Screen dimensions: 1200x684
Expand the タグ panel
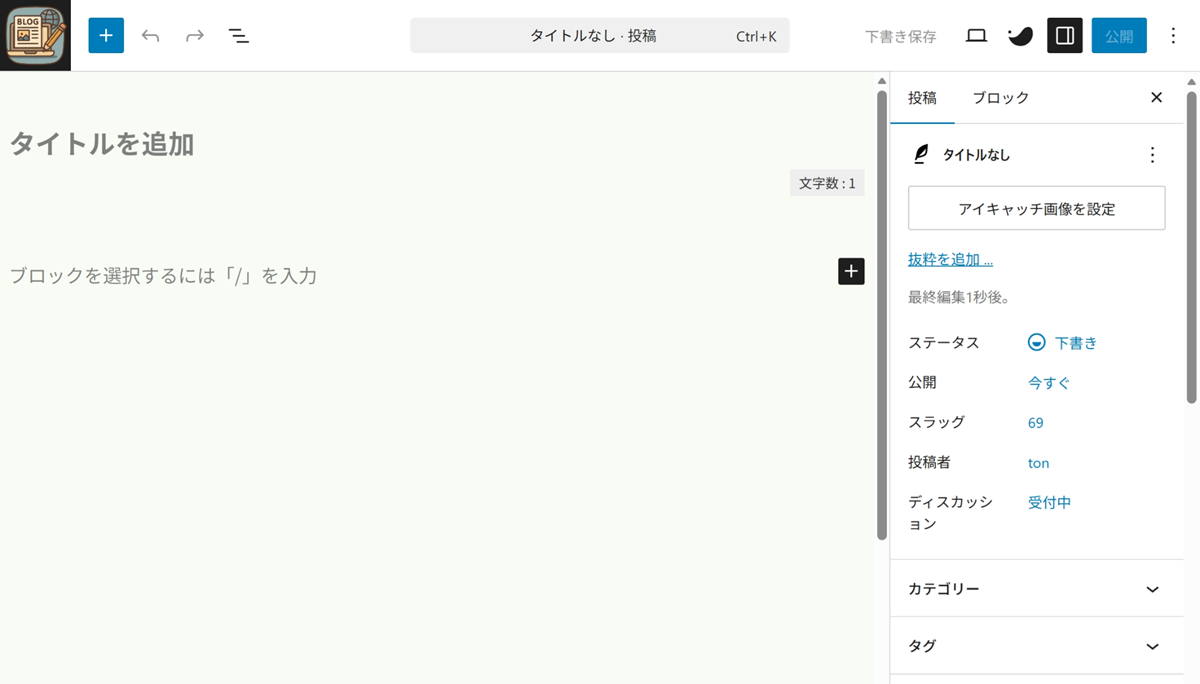point(1036,646)
